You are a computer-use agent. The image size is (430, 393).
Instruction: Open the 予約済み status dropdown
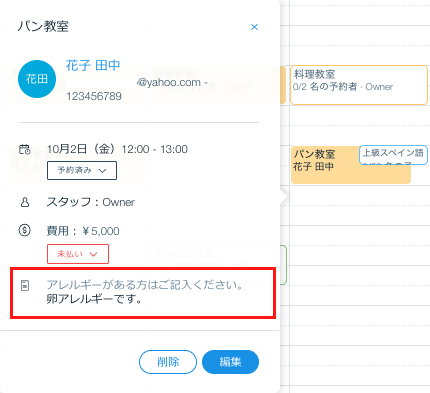click(82, 170)
